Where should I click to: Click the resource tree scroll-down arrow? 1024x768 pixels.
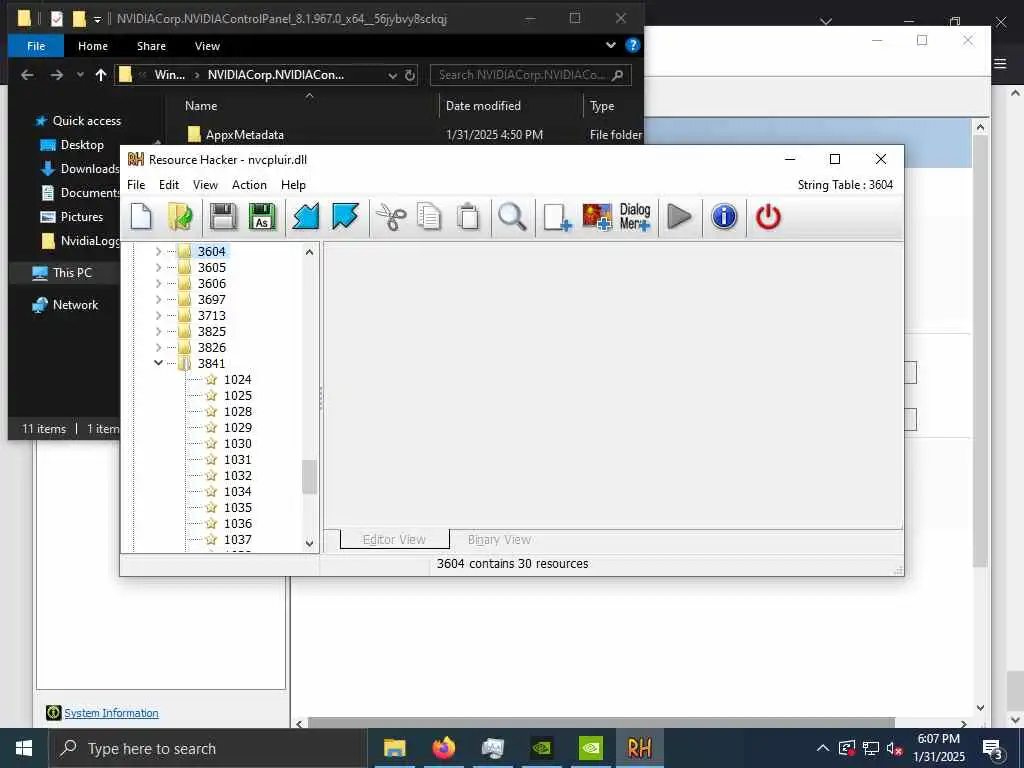click(x=310, y=543)
